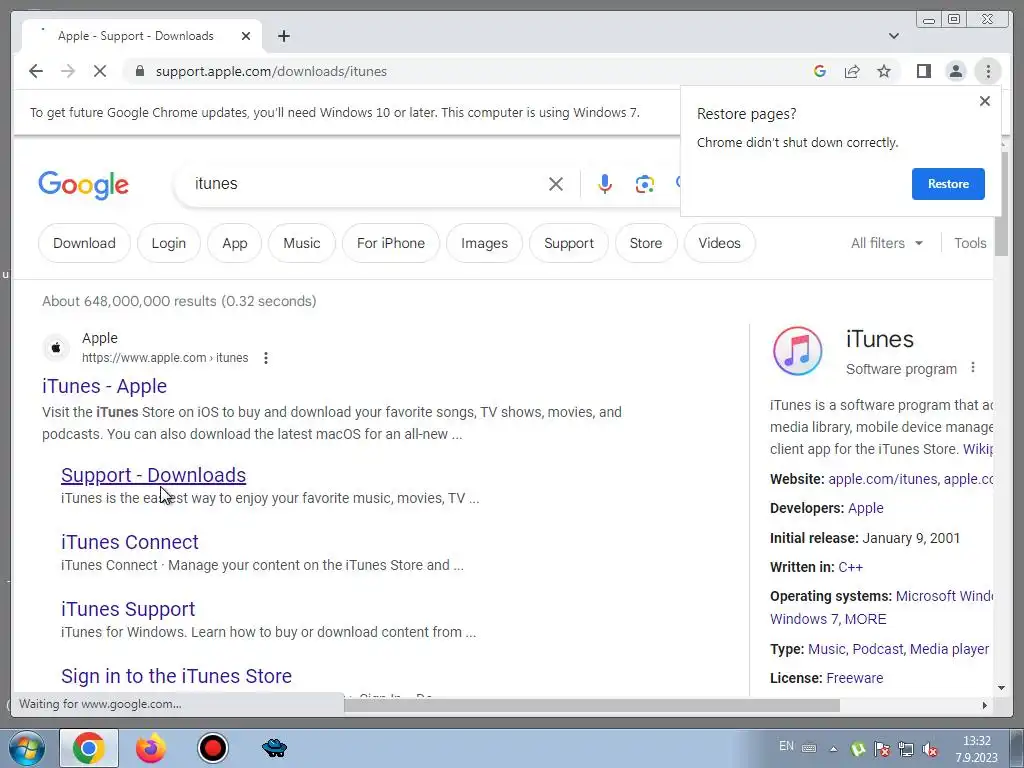Click the taskbar clock 13:32
The image size is (1024, 768).
[977, 741]
